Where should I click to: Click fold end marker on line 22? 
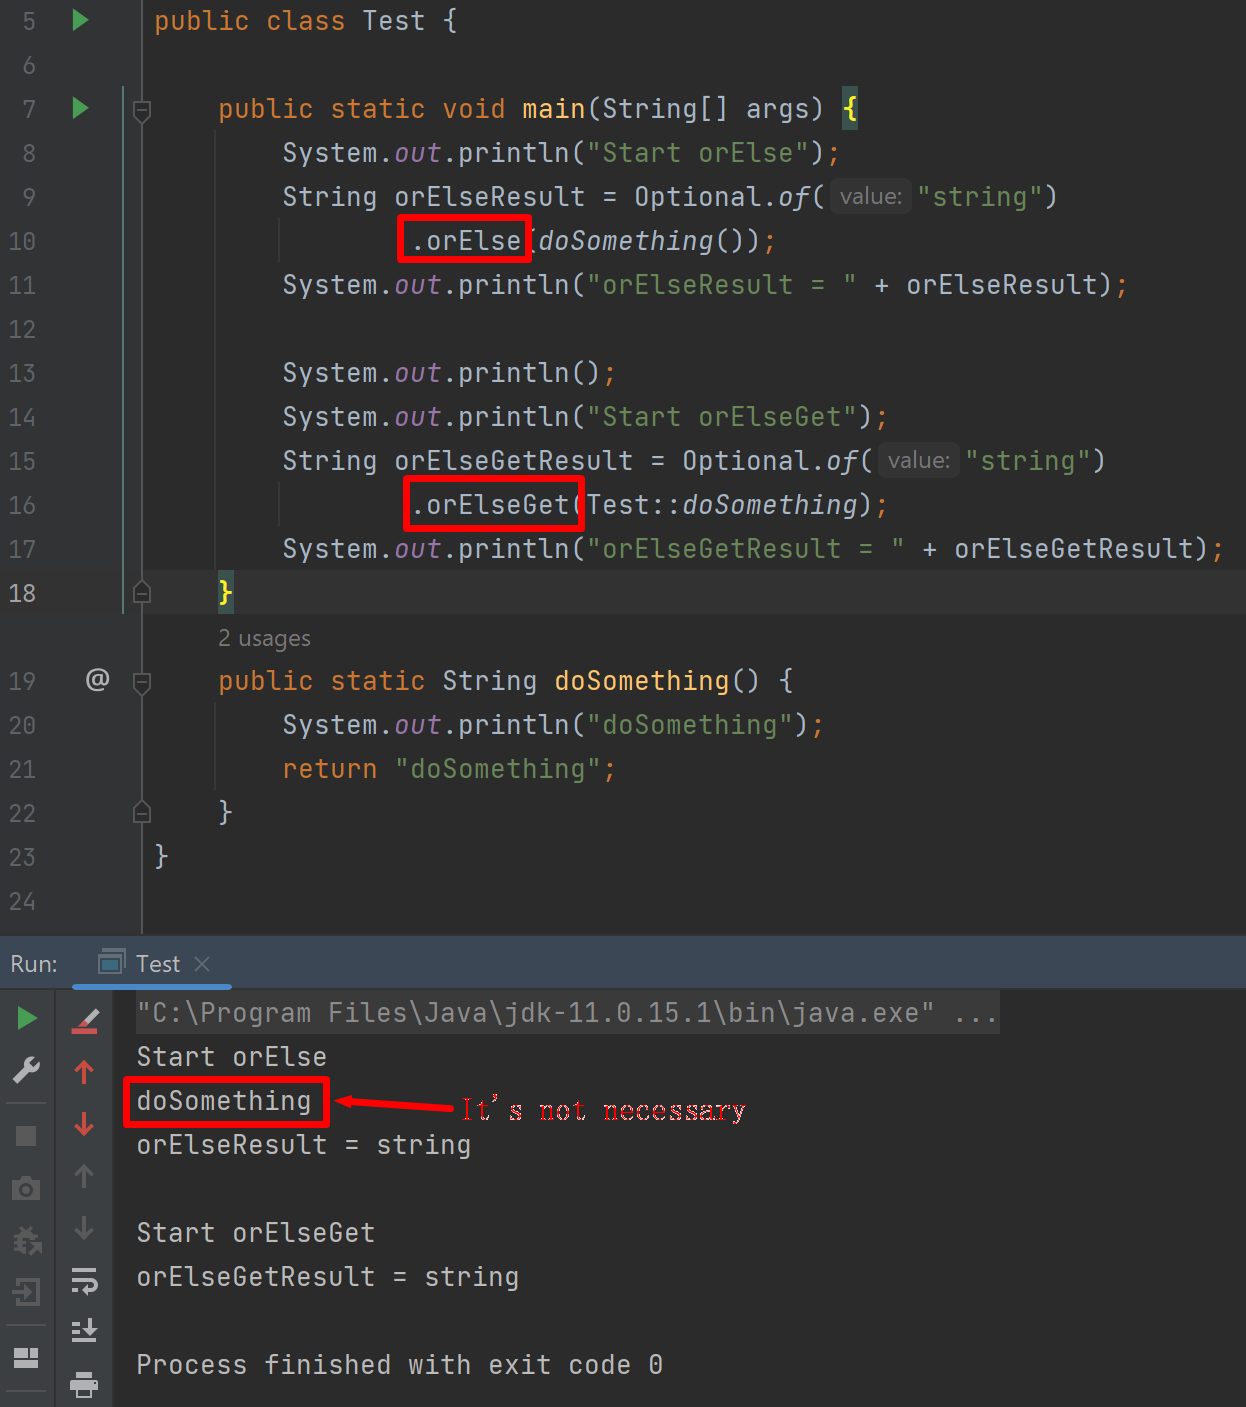pos(142,812)
